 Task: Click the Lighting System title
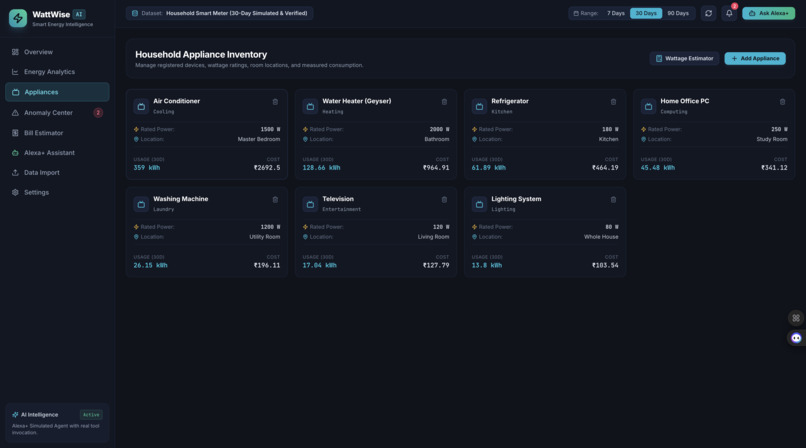click(x=516, y=199)
